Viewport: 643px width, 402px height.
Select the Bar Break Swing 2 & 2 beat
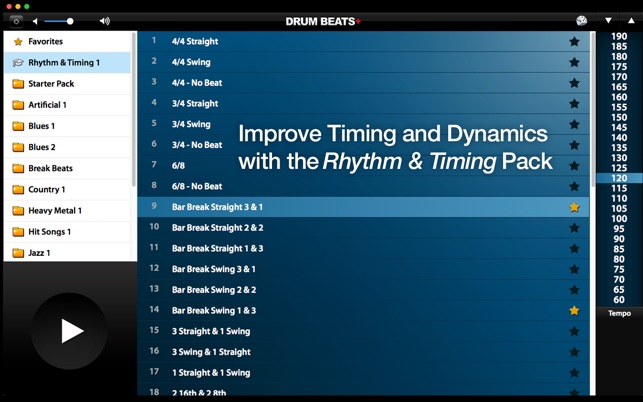tap(363, 290)
